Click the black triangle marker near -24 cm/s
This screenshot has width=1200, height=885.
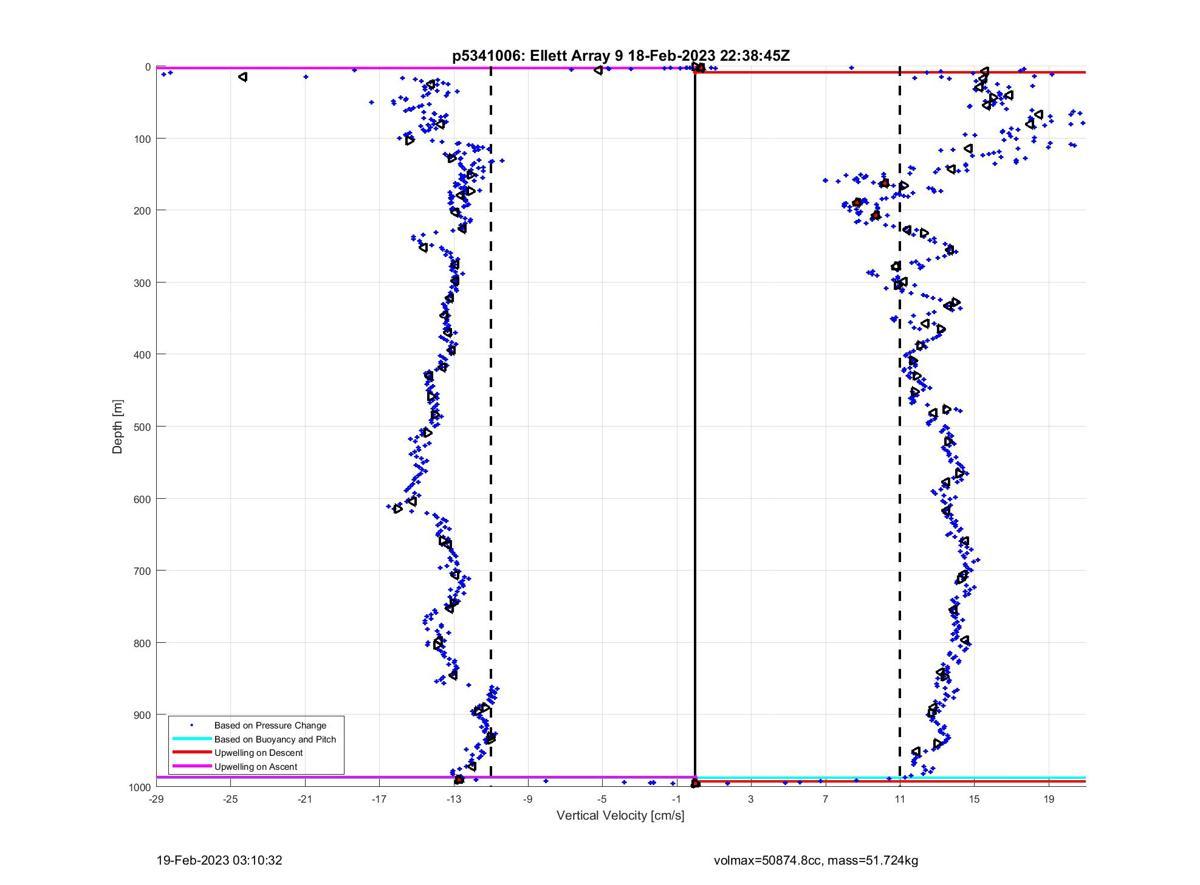(x=243, y=77)
